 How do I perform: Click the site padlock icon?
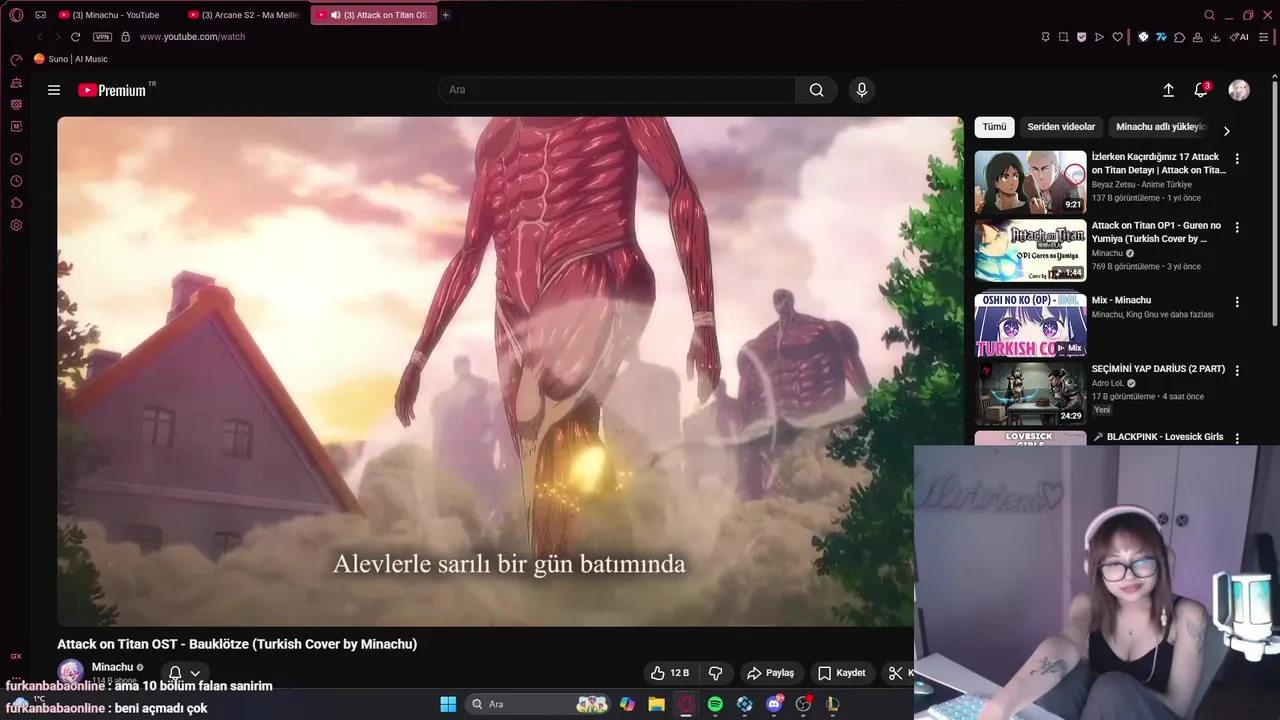pyautogui.click(x=125, y=37)
